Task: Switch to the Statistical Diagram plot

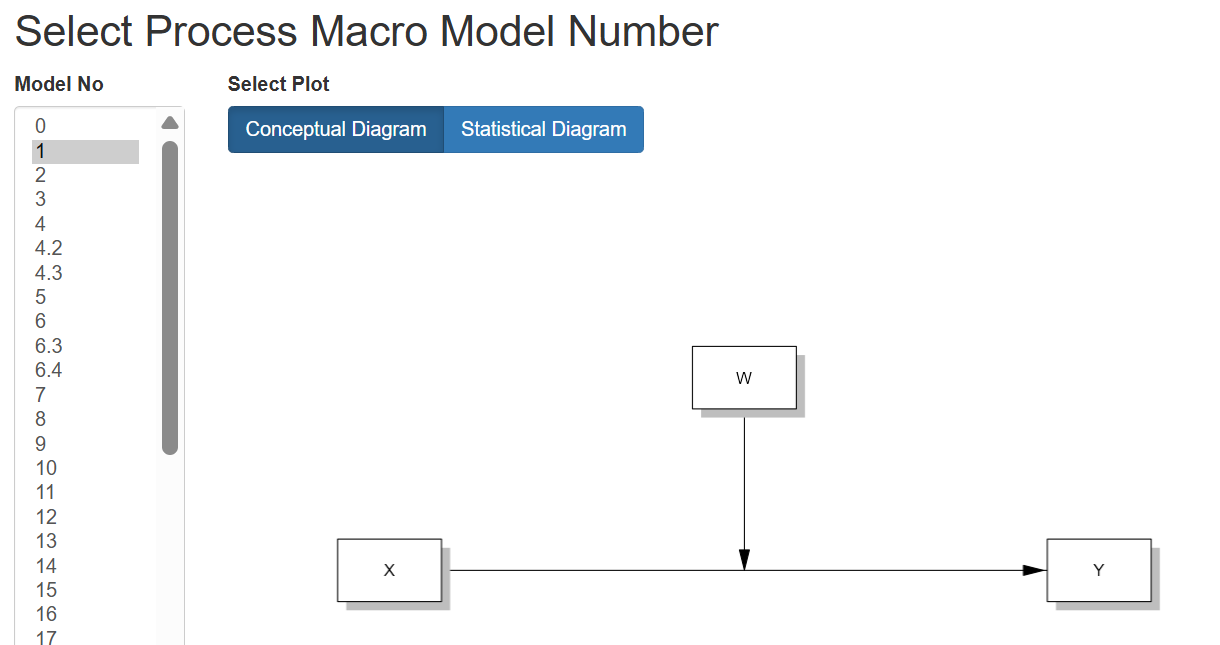Action: [x=543, y=130]
